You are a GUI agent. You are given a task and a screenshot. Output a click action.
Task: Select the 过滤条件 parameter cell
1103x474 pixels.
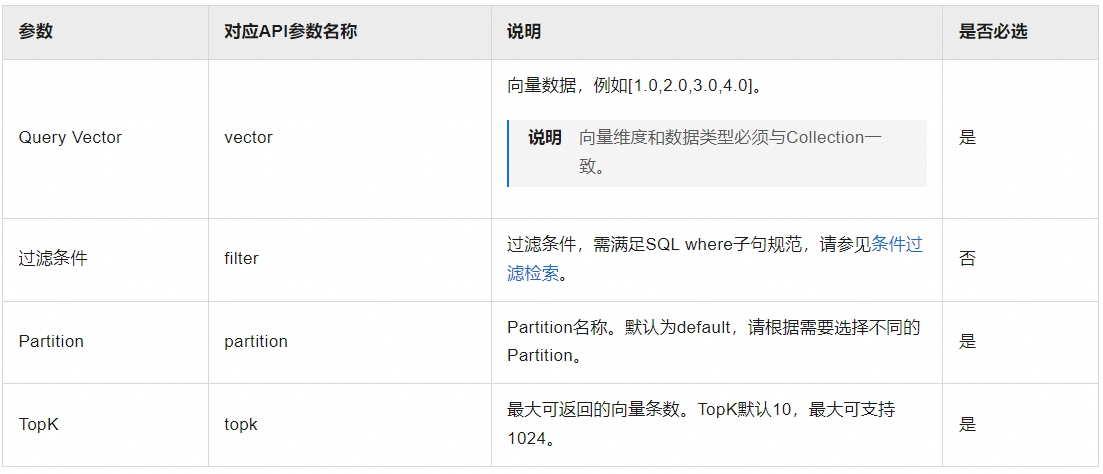coord(53,258)
